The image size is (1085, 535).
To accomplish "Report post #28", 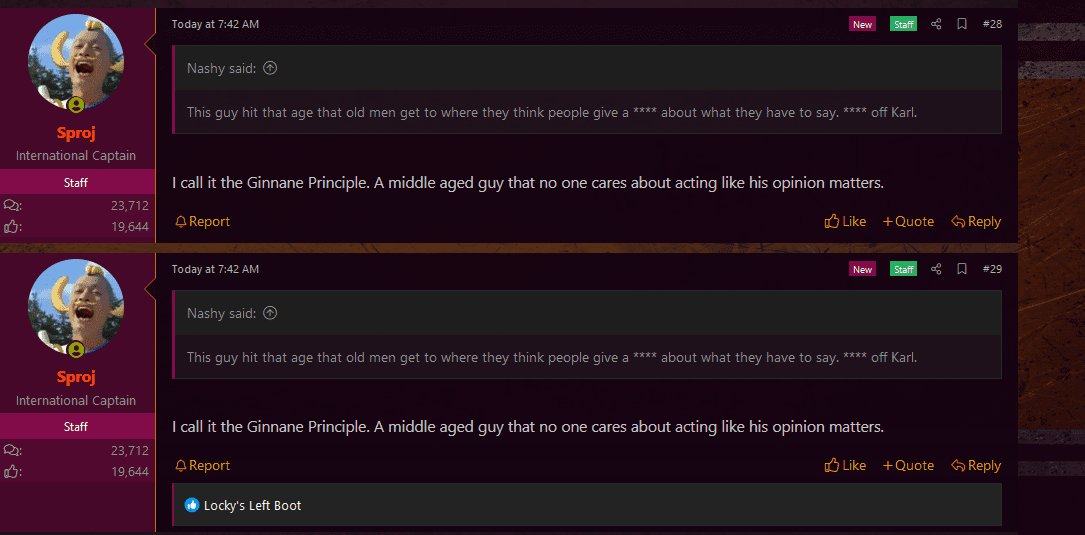I will pyautogui.click(x=202, y=221).
